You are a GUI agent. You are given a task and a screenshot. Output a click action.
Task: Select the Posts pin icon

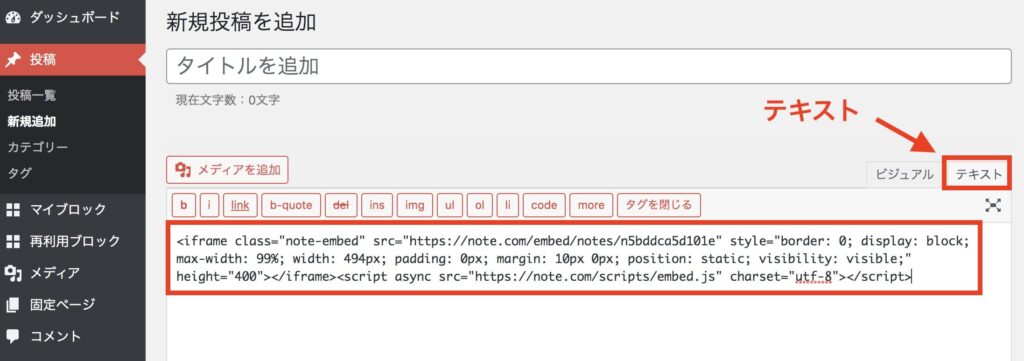(13, 60)
